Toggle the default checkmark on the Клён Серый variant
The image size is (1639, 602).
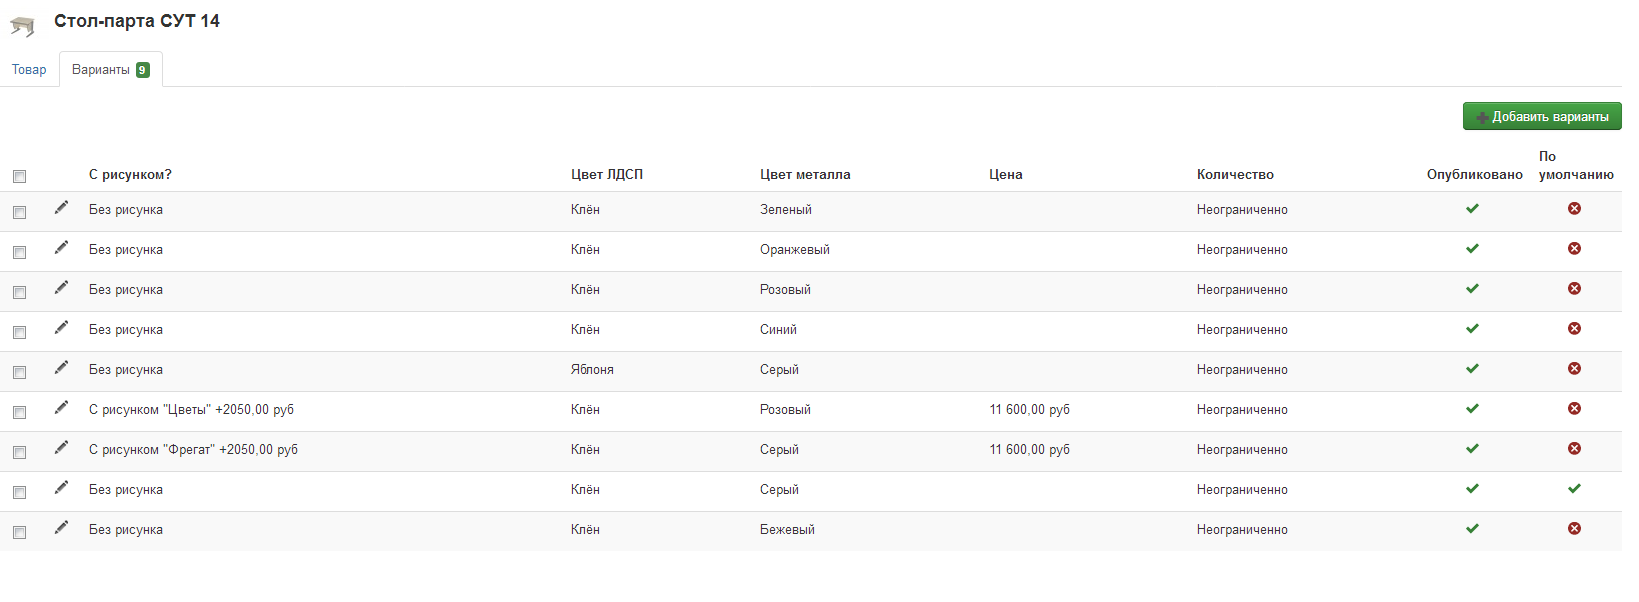[1574, 488]
